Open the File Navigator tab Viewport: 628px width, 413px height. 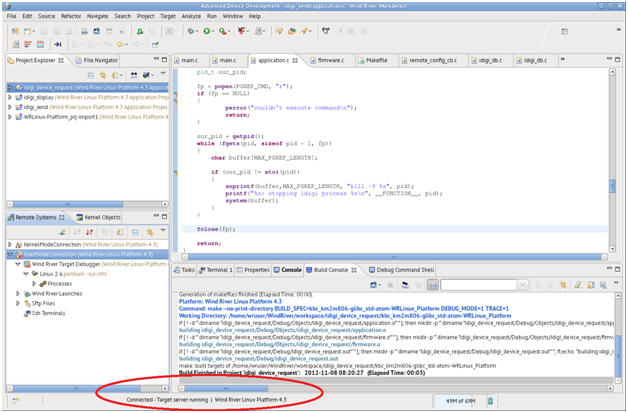point(100,60)
